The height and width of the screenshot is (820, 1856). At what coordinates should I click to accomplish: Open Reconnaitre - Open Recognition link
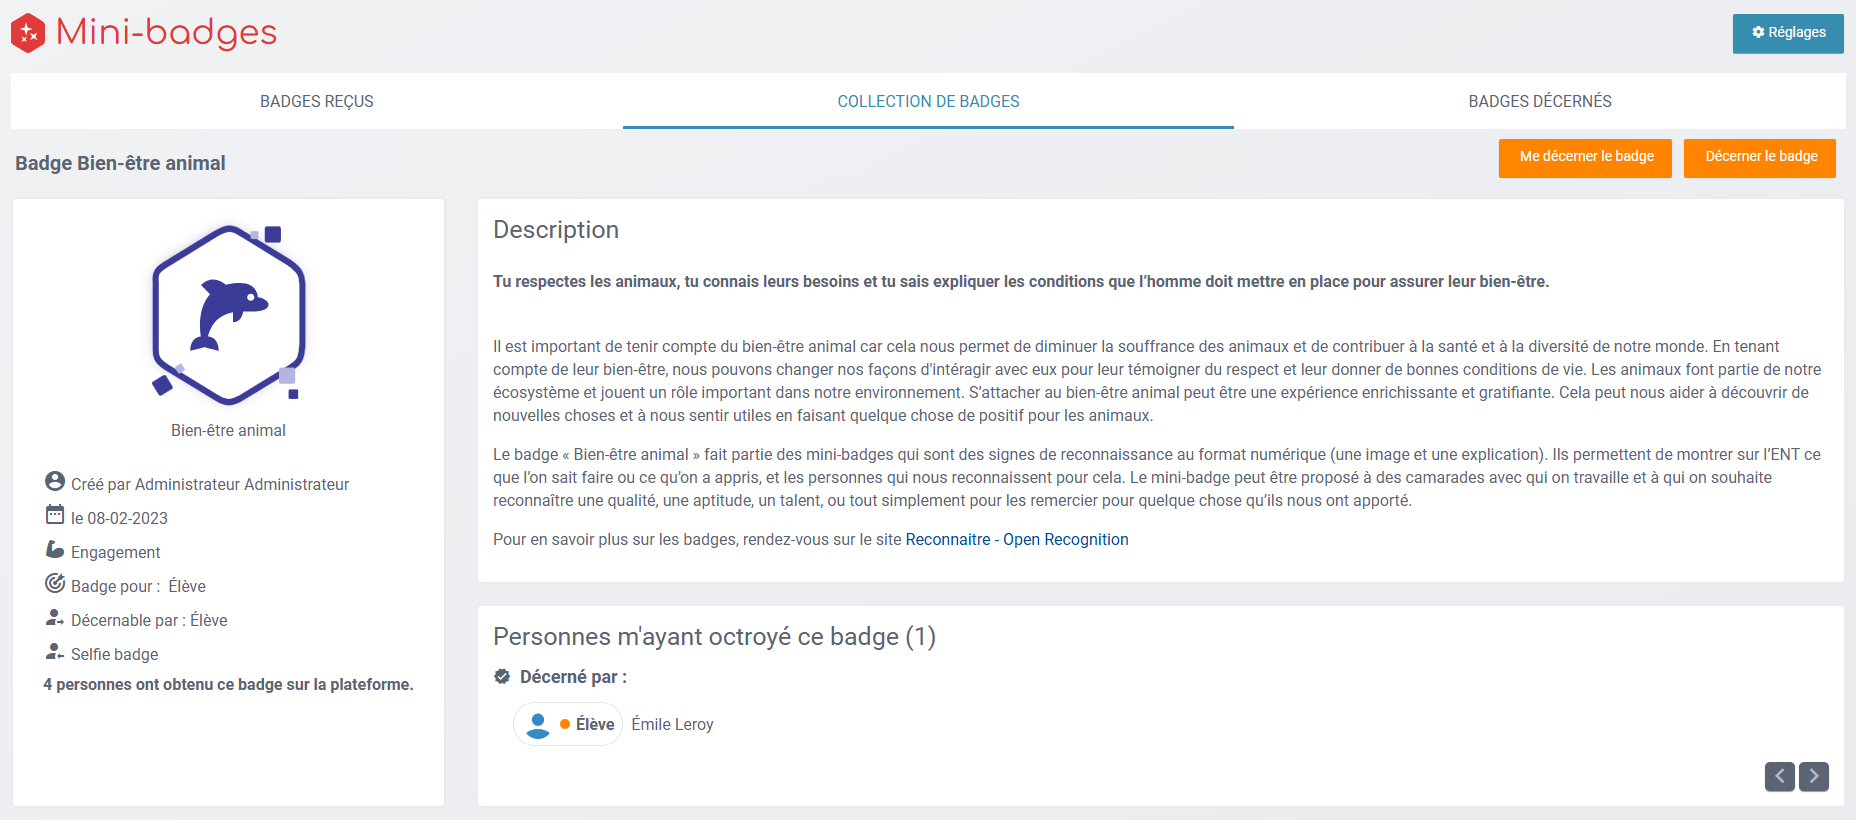pos(1016,539)
